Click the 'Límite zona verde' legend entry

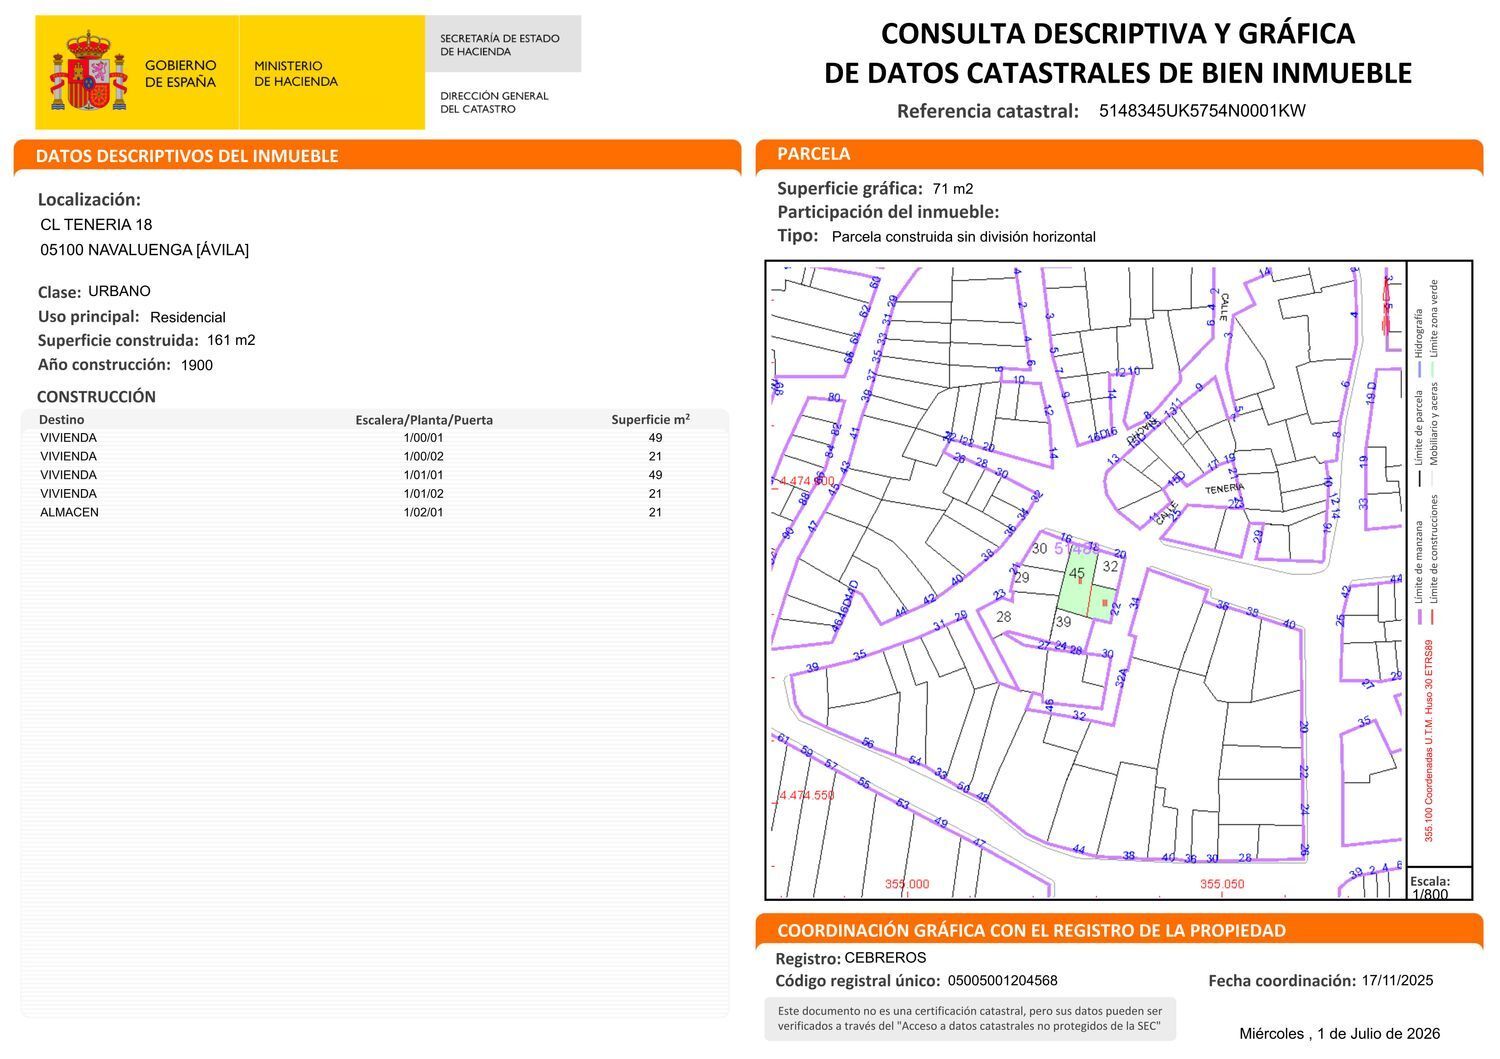pyautogui.click(x=1433, y=318)
